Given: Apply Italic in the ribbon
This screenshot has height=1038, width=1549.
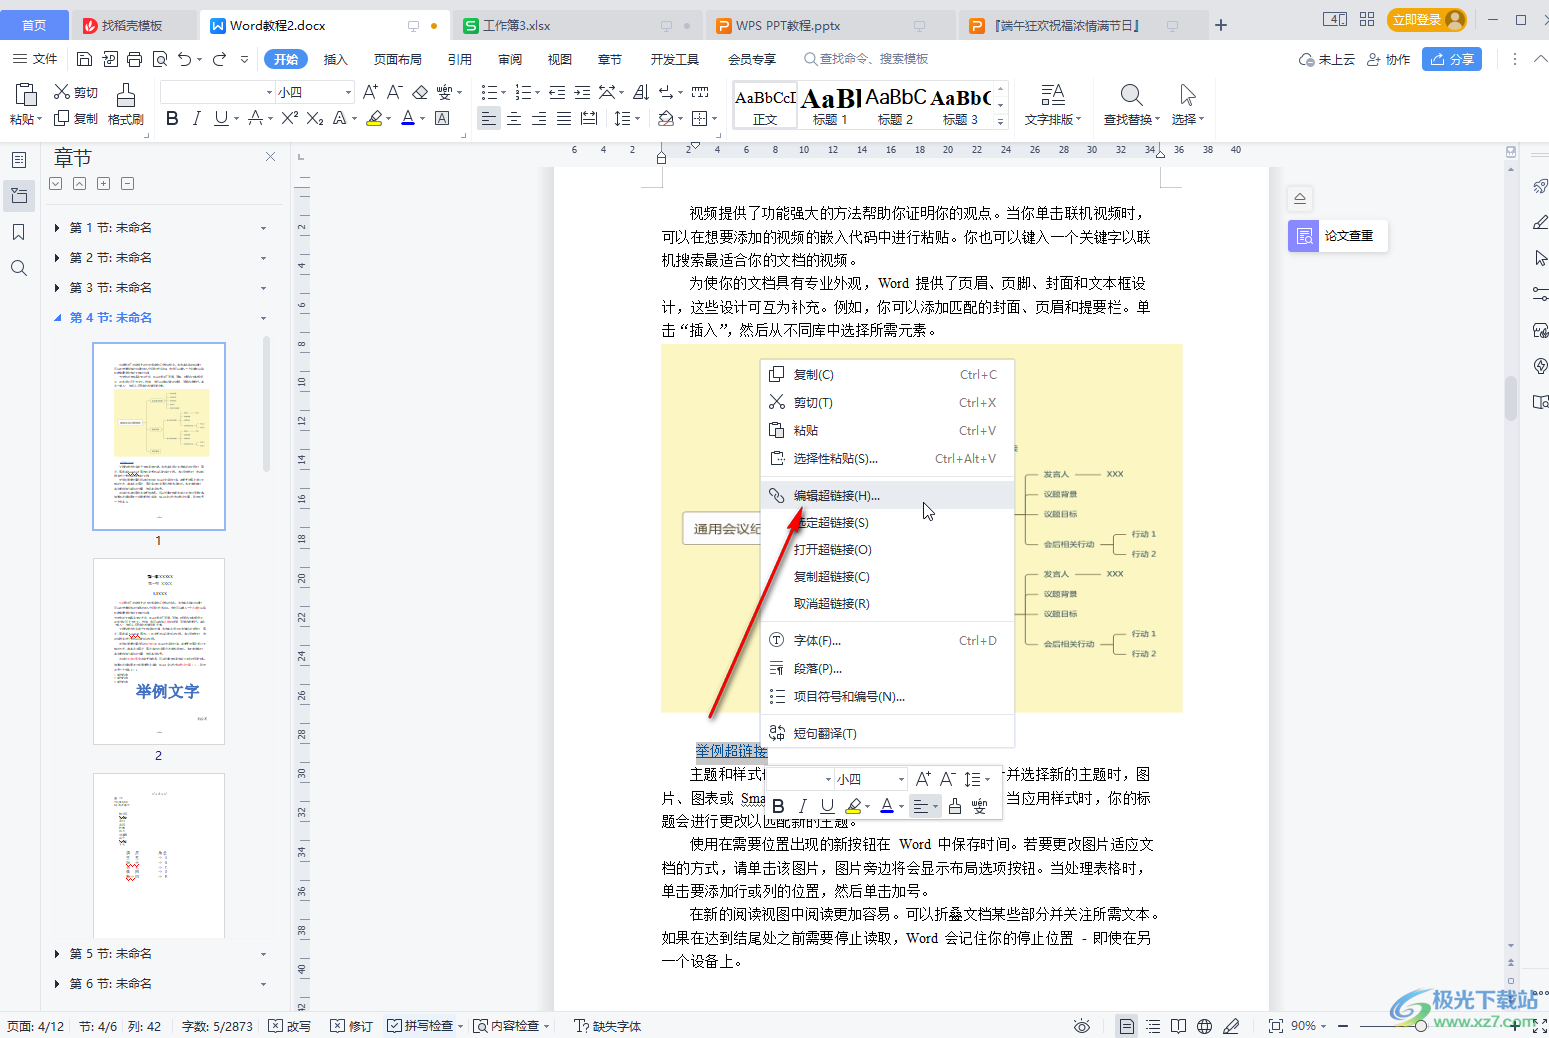Looking at the screenshot, I should [x=197, y=118].
